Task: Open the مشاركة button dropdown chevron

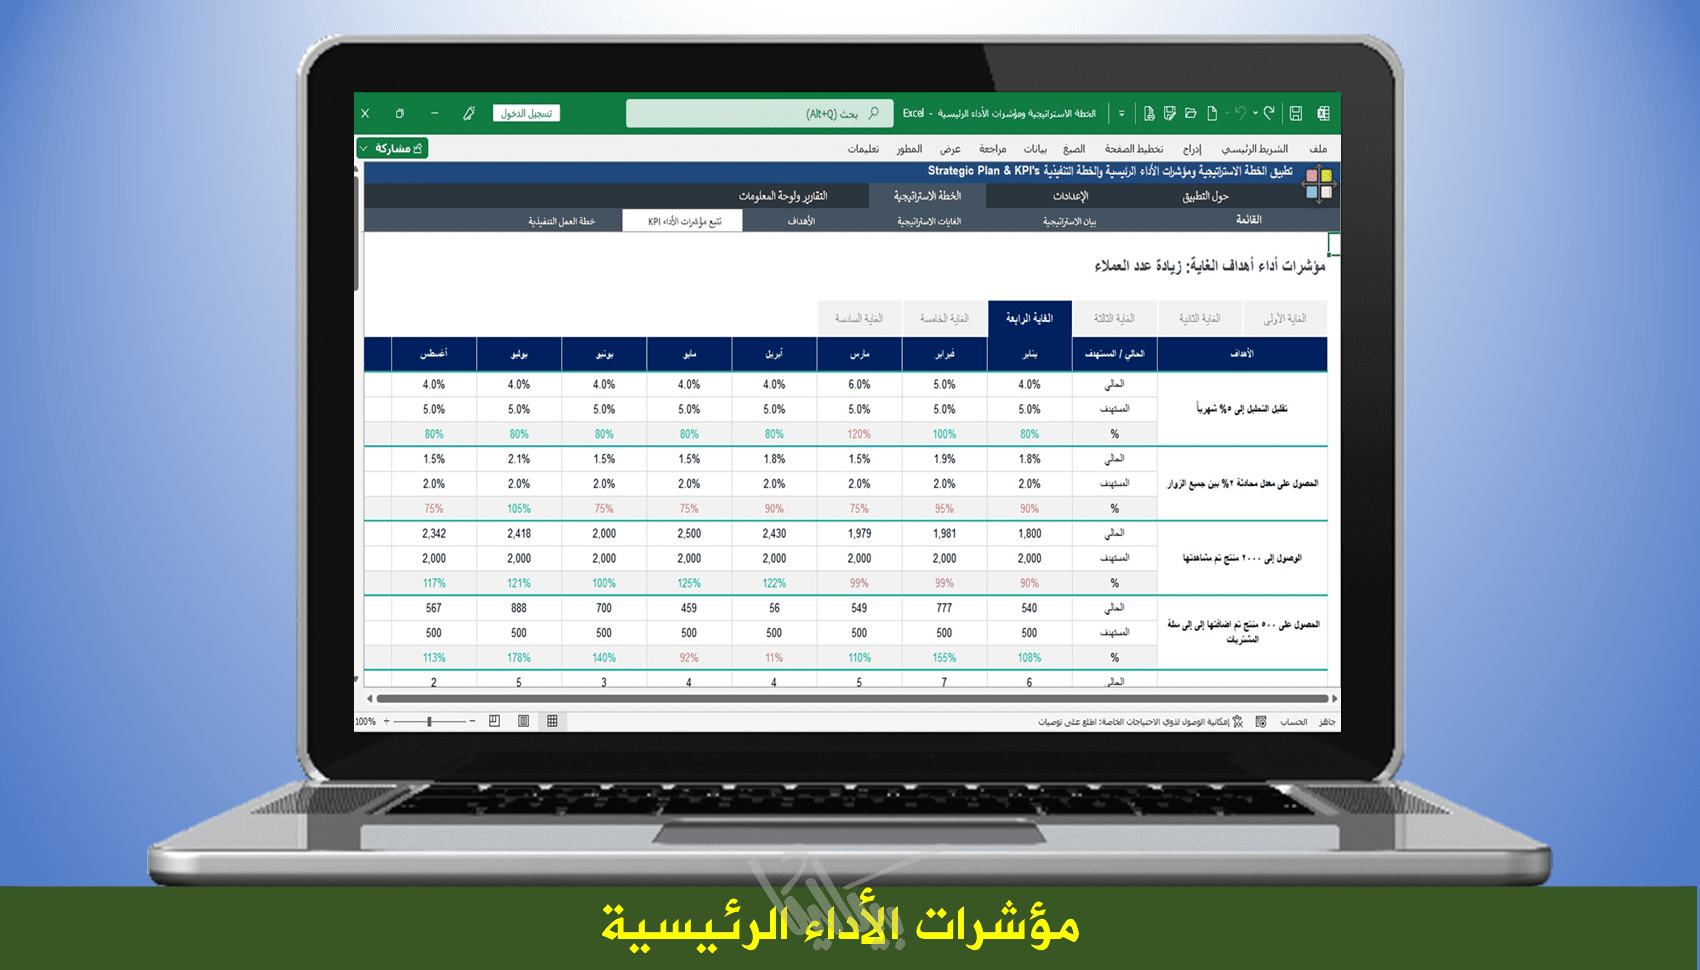Action: coord(364,148)
